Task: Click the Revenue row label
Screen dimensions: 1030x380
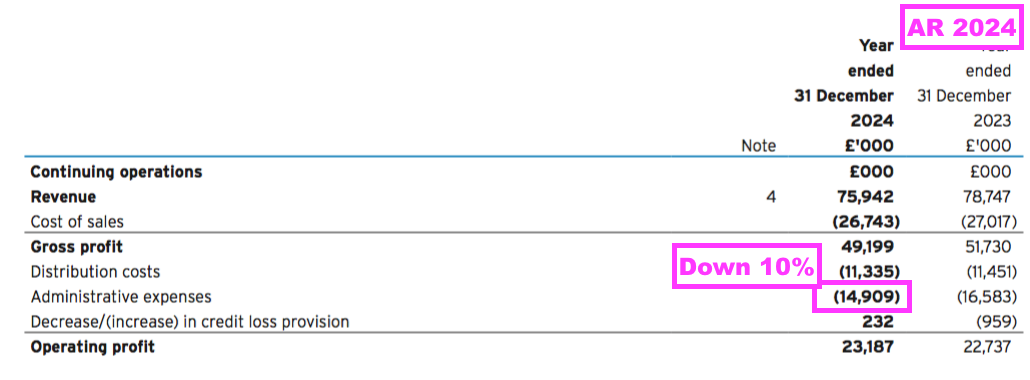Action: pyautogui.click(x=63, y=197)
